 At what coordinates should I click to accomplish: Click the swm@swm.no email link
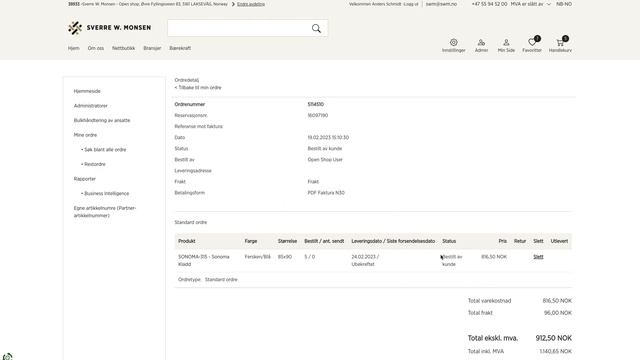click(x=441, y=4)
